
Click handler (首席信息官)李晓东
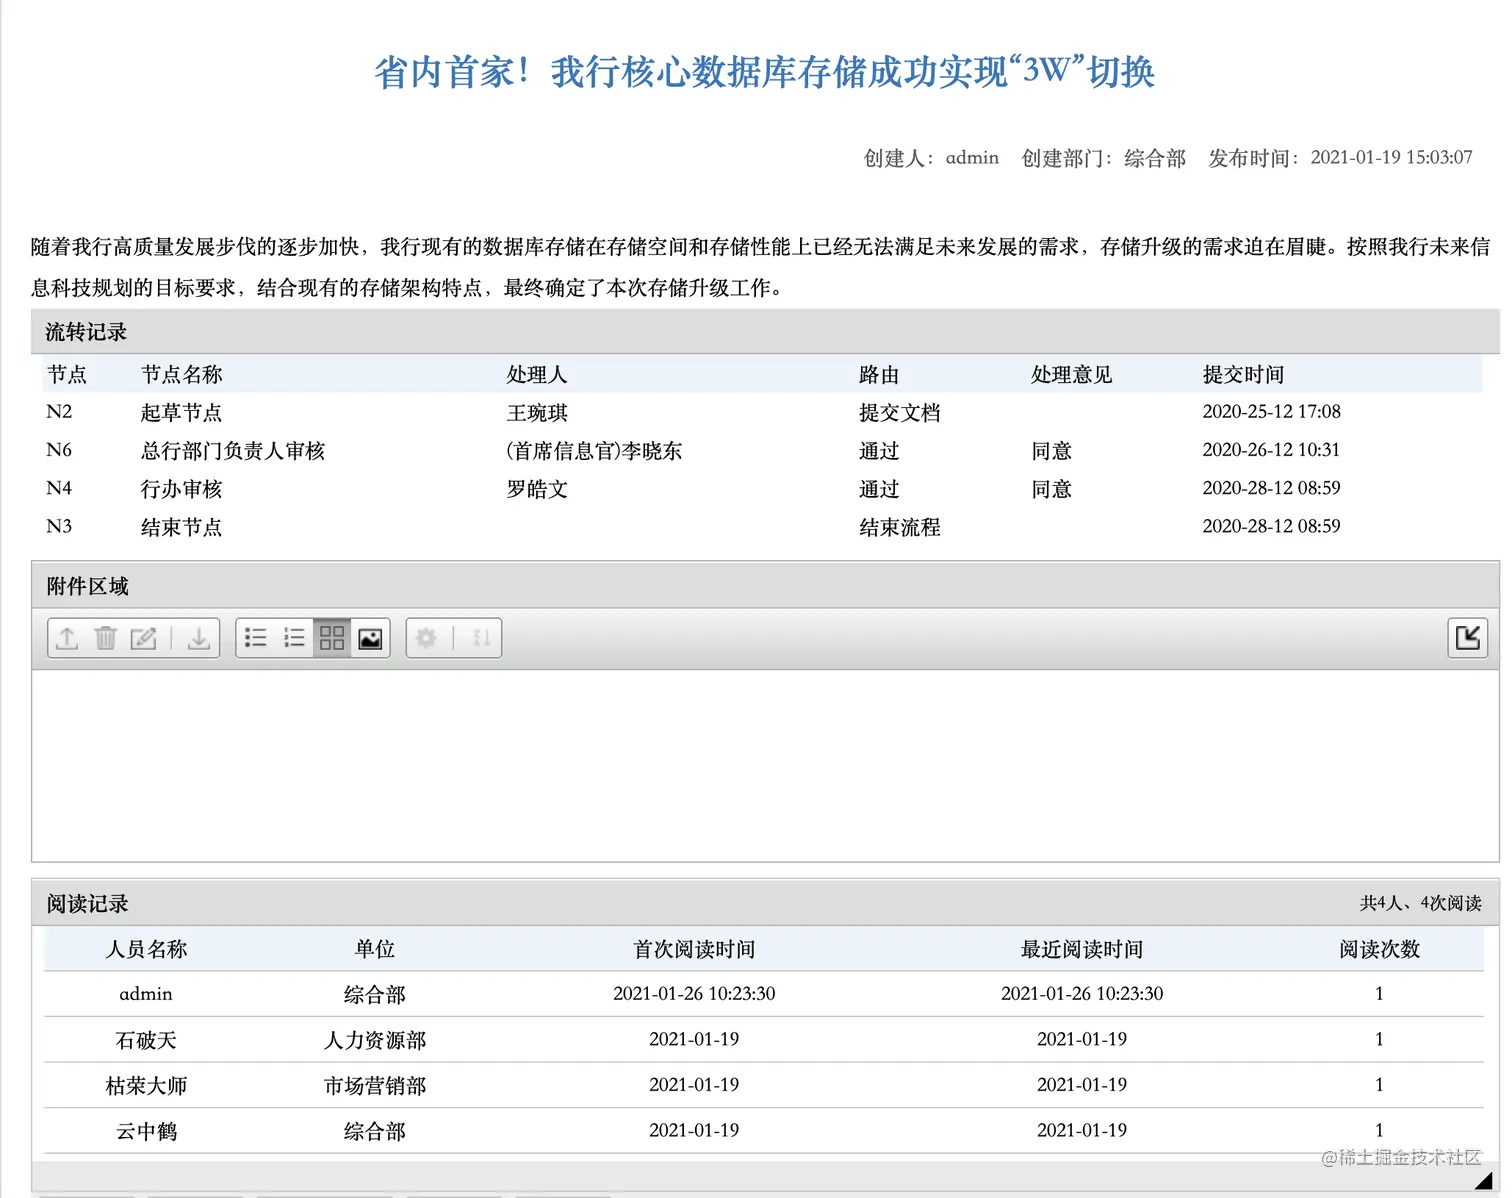(594, 451)
